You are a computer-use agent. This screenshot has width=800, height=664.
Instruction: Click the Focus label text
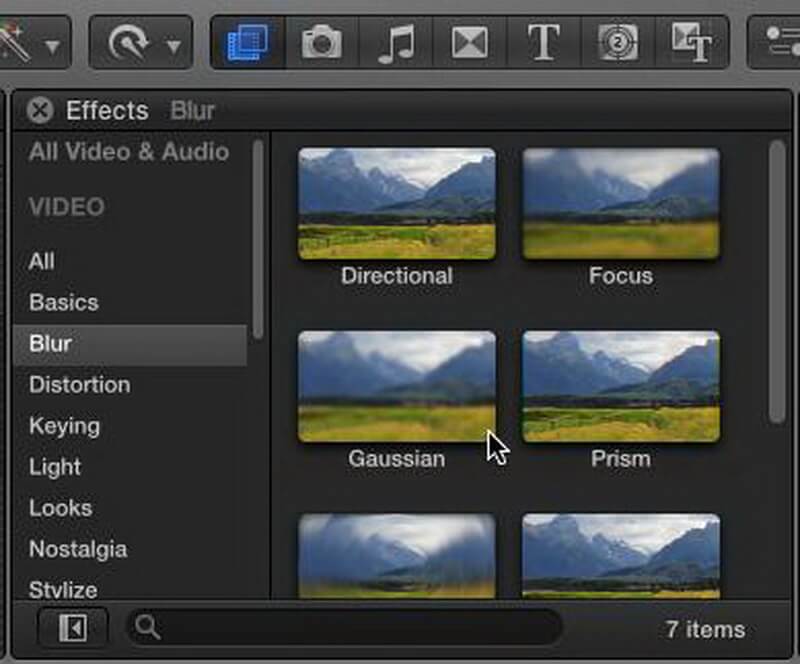(621, 276)
